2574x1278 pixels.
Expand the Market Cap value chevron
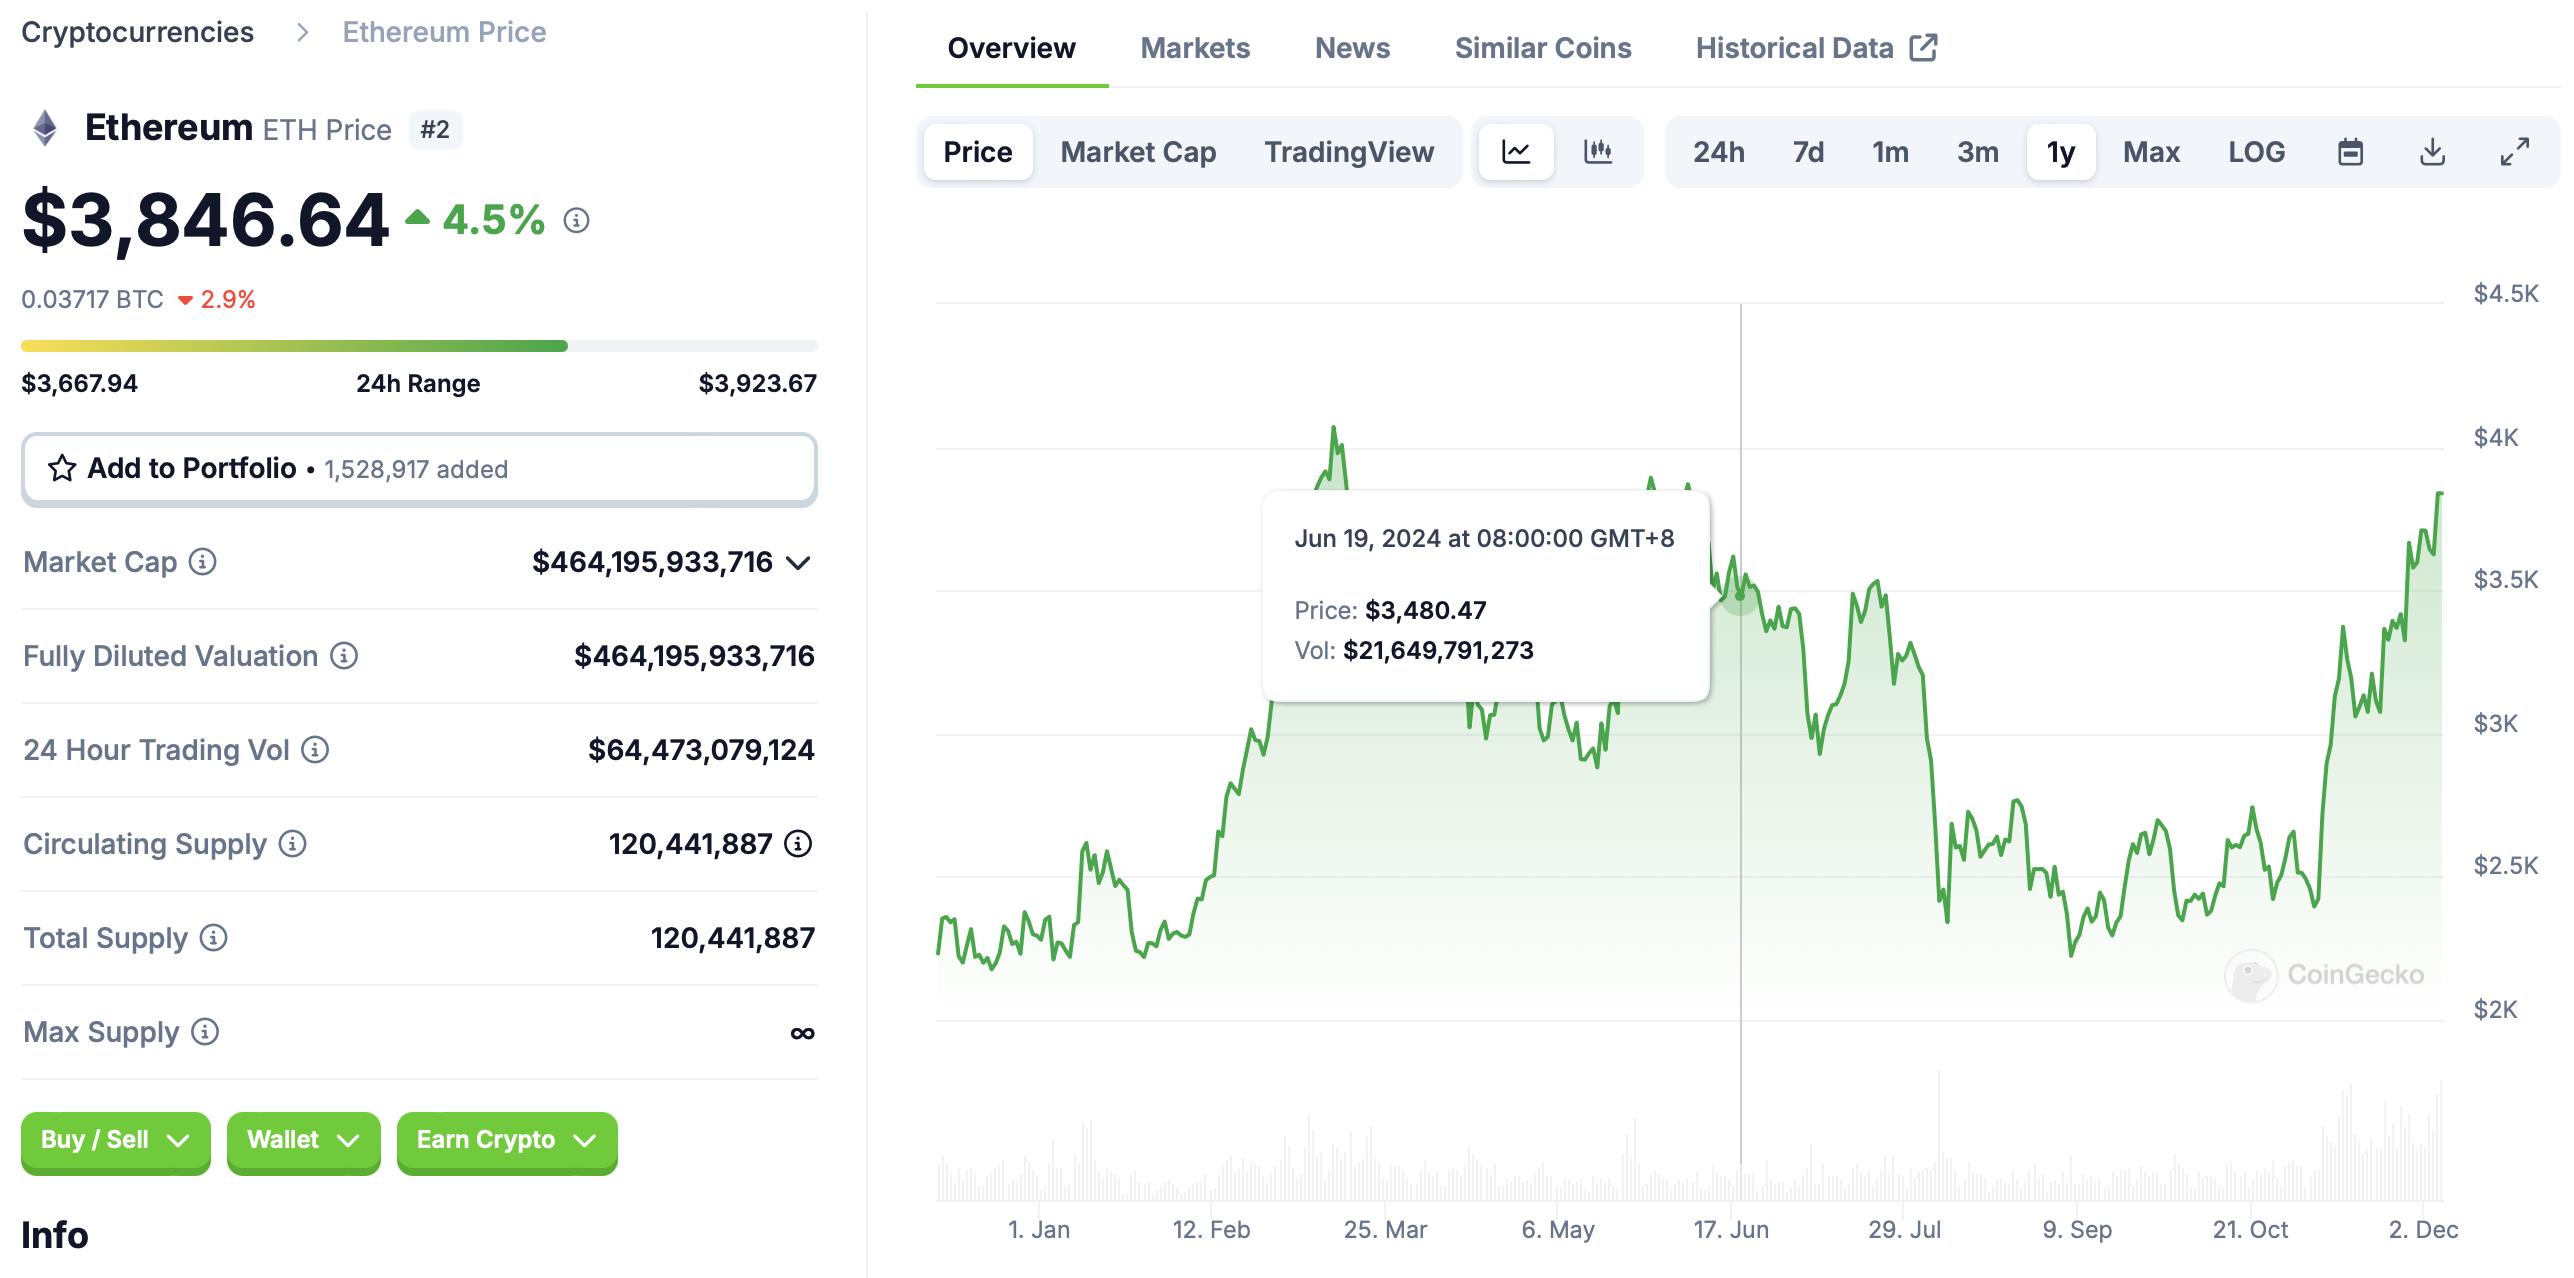pos(798,563)
